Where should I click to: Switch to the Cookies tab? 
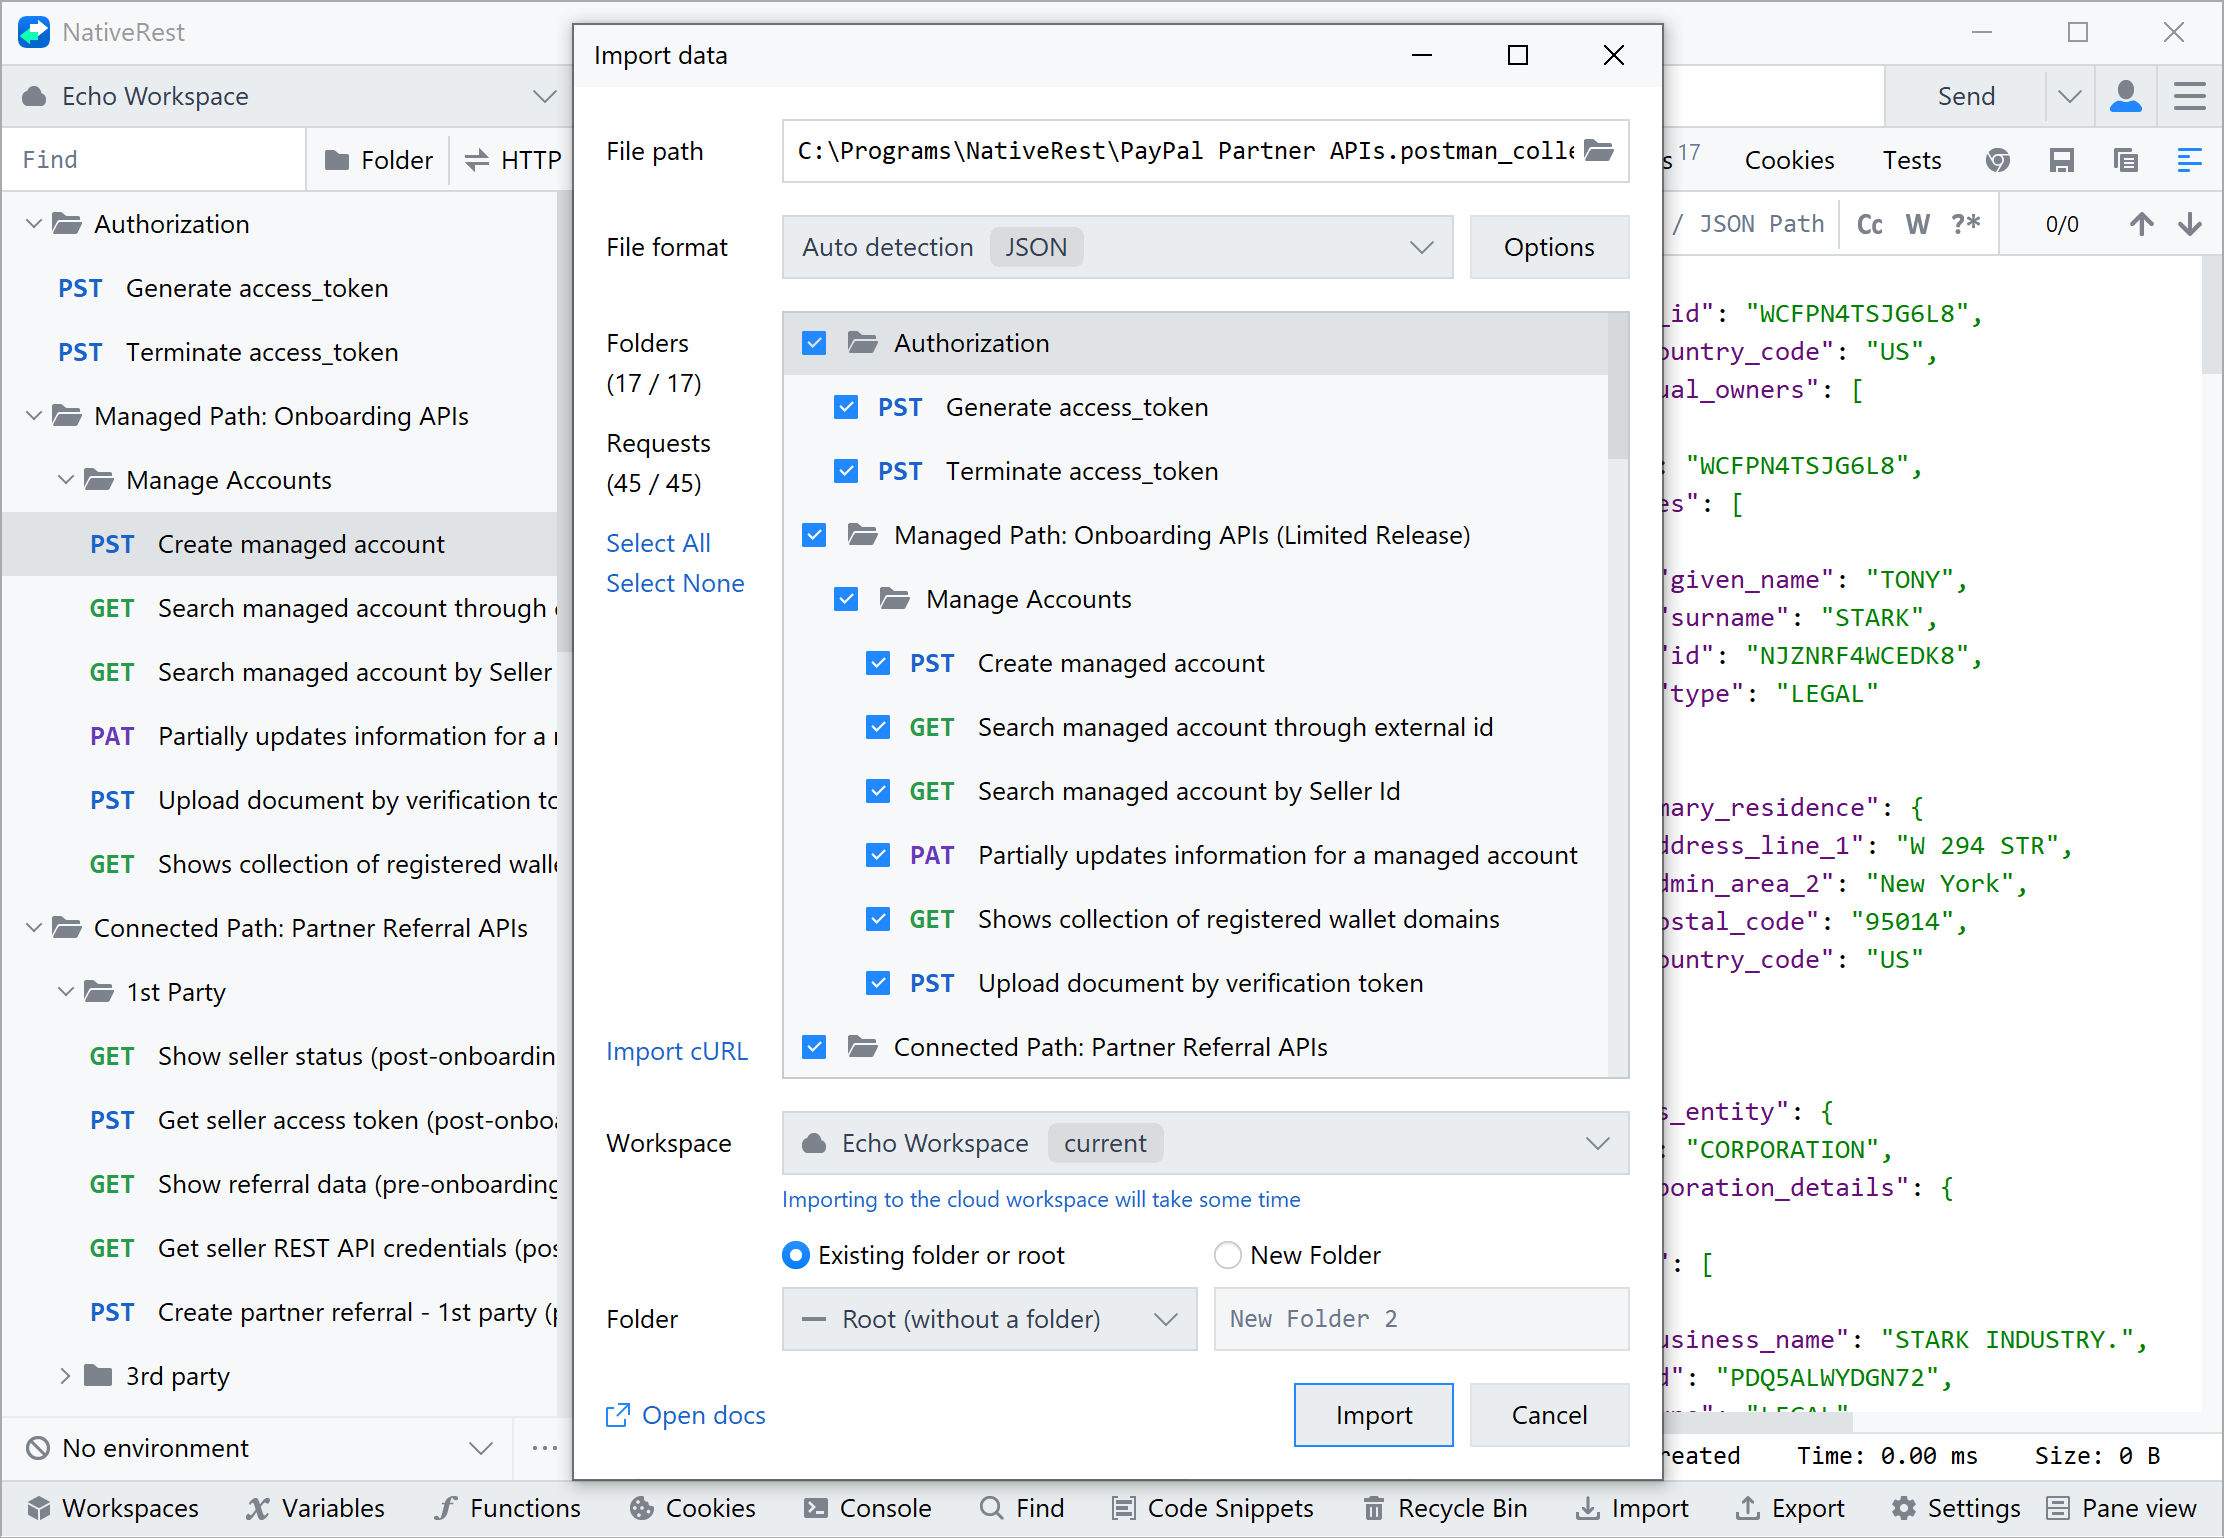1789,160
